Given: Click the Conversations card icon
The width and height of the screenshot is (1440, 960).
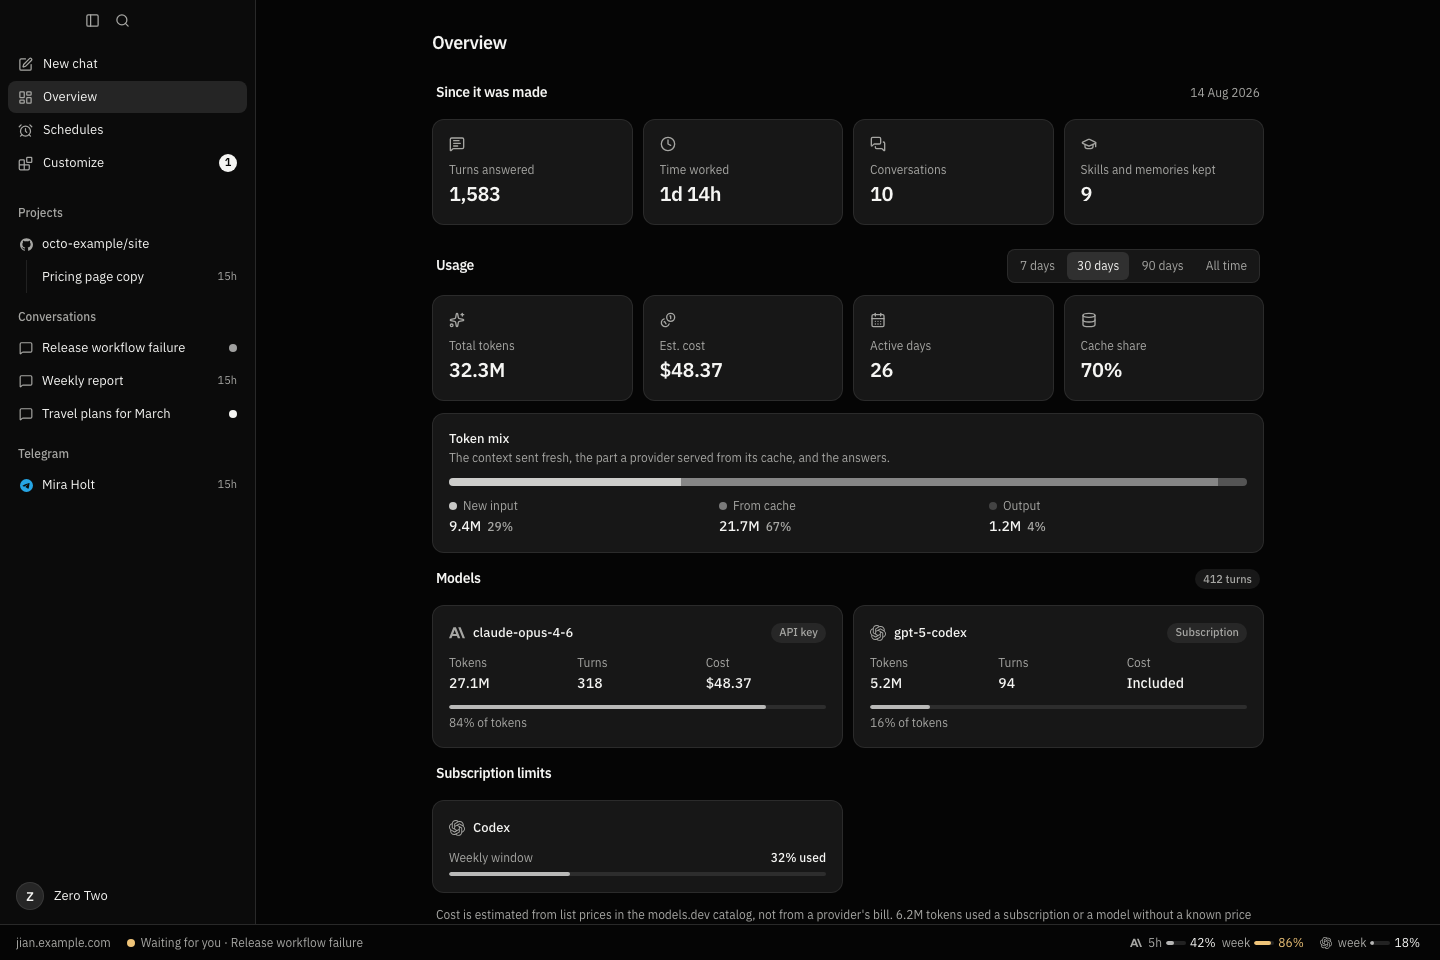Looking at the screenshot, I should click(878, 144).
